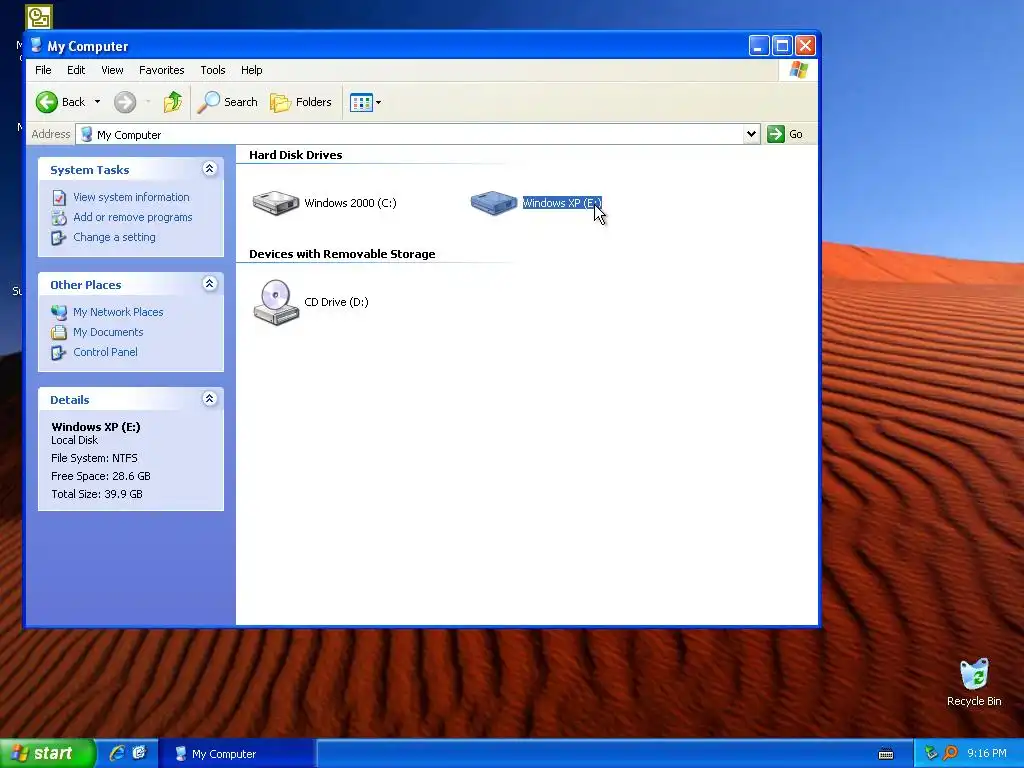Click the My Computer icon in address bar
This screenshot has height=768, width=1024.
pyautogui.click(x=86, y=135)
